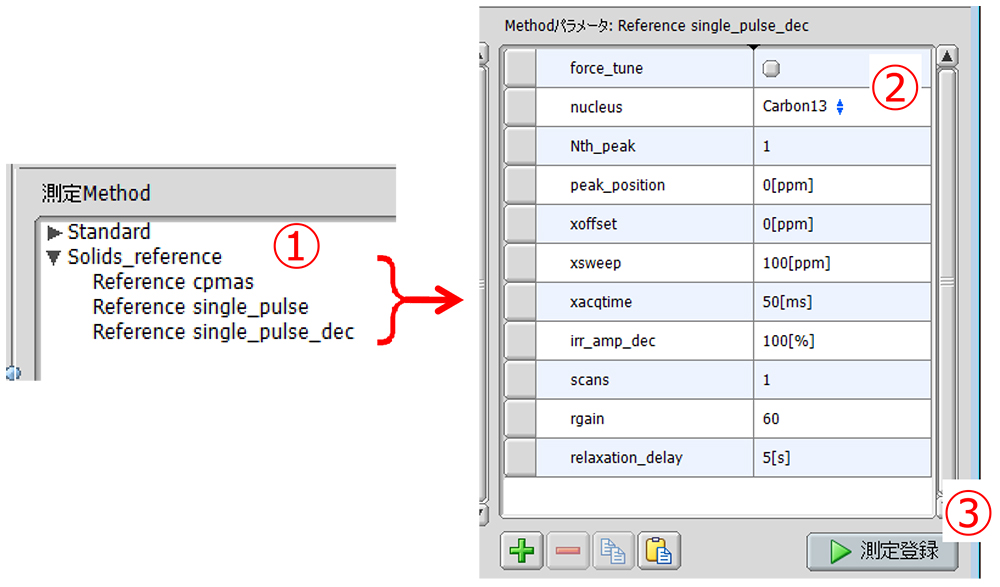The image size is (1000, 587).
Task: Edit the relaxation_delay value field
Action: (x=840, y=458)
